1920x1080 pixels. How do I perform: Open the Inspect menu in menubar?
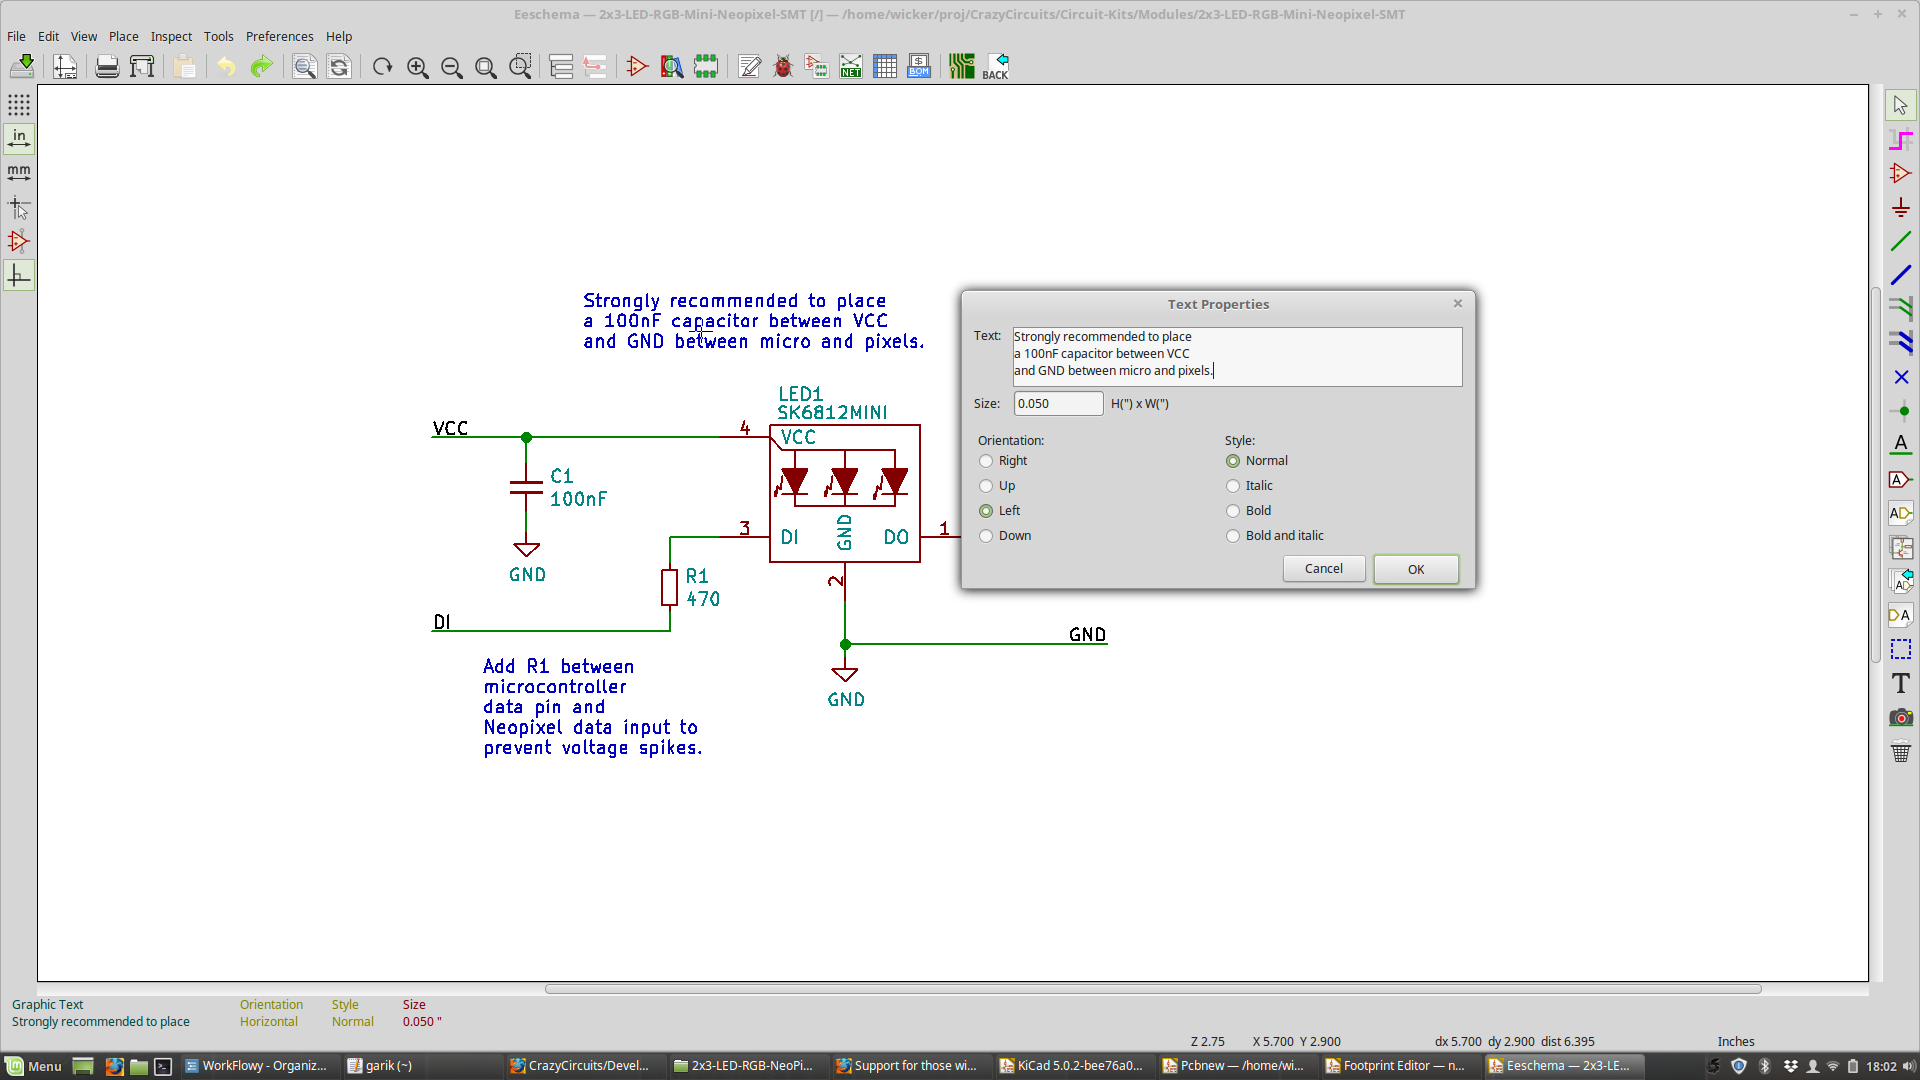170,36
